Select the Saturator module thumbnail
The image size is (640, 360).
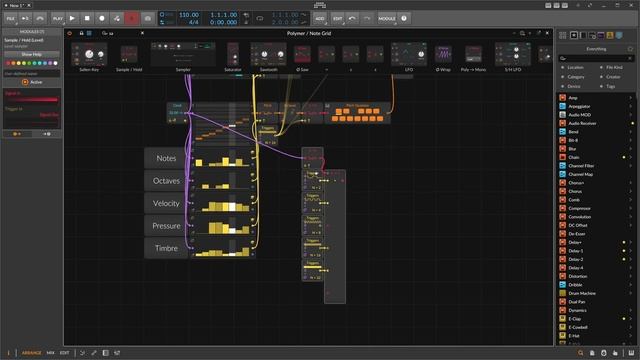pos(233,54)
